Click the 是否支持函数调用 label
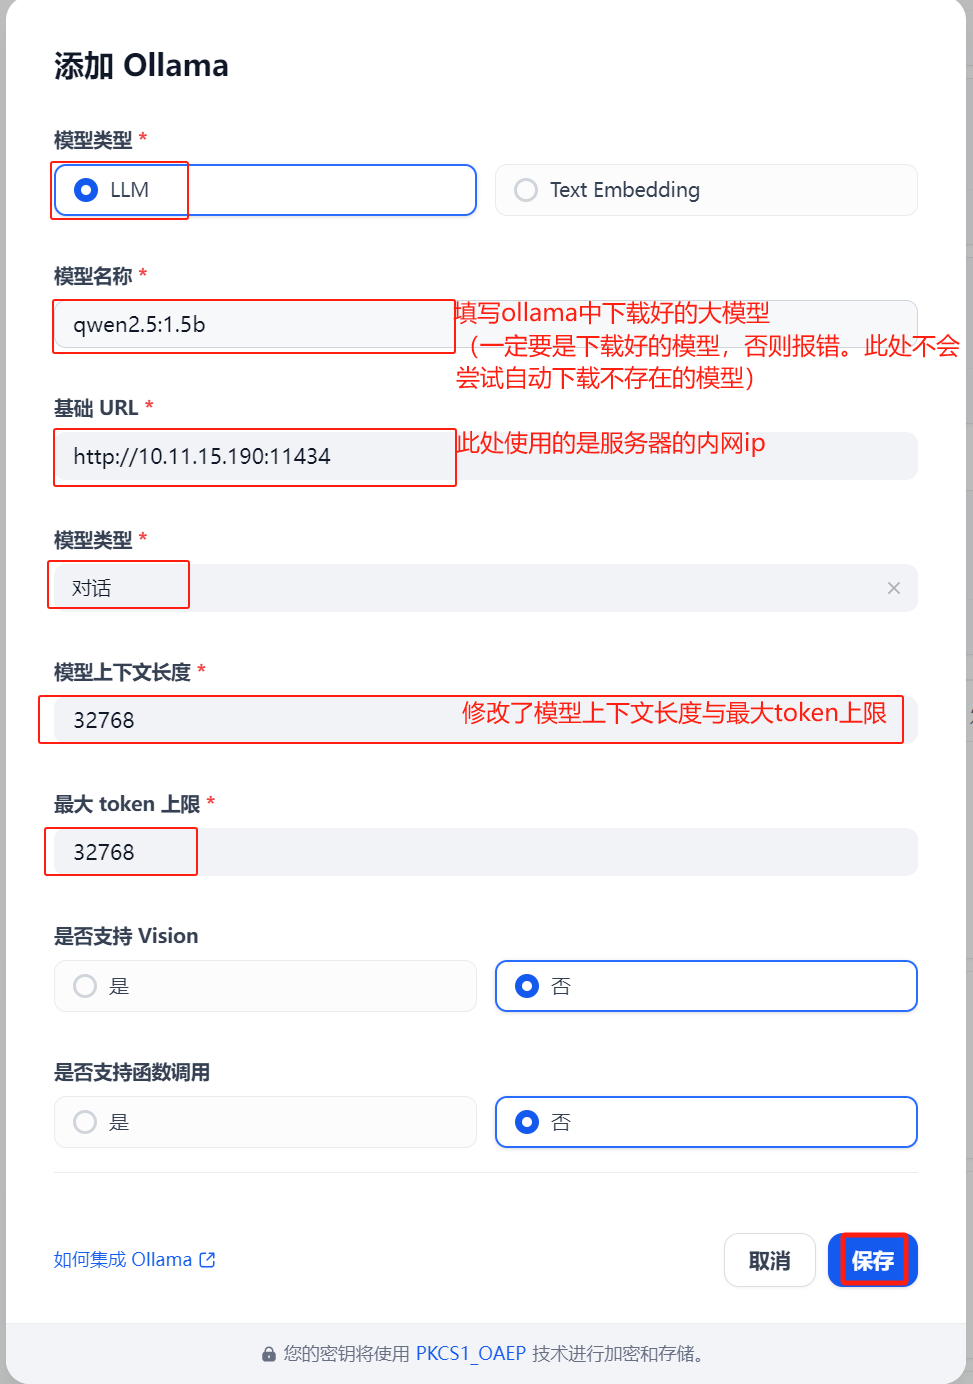973x1384 pixels. coord(132,1073)
